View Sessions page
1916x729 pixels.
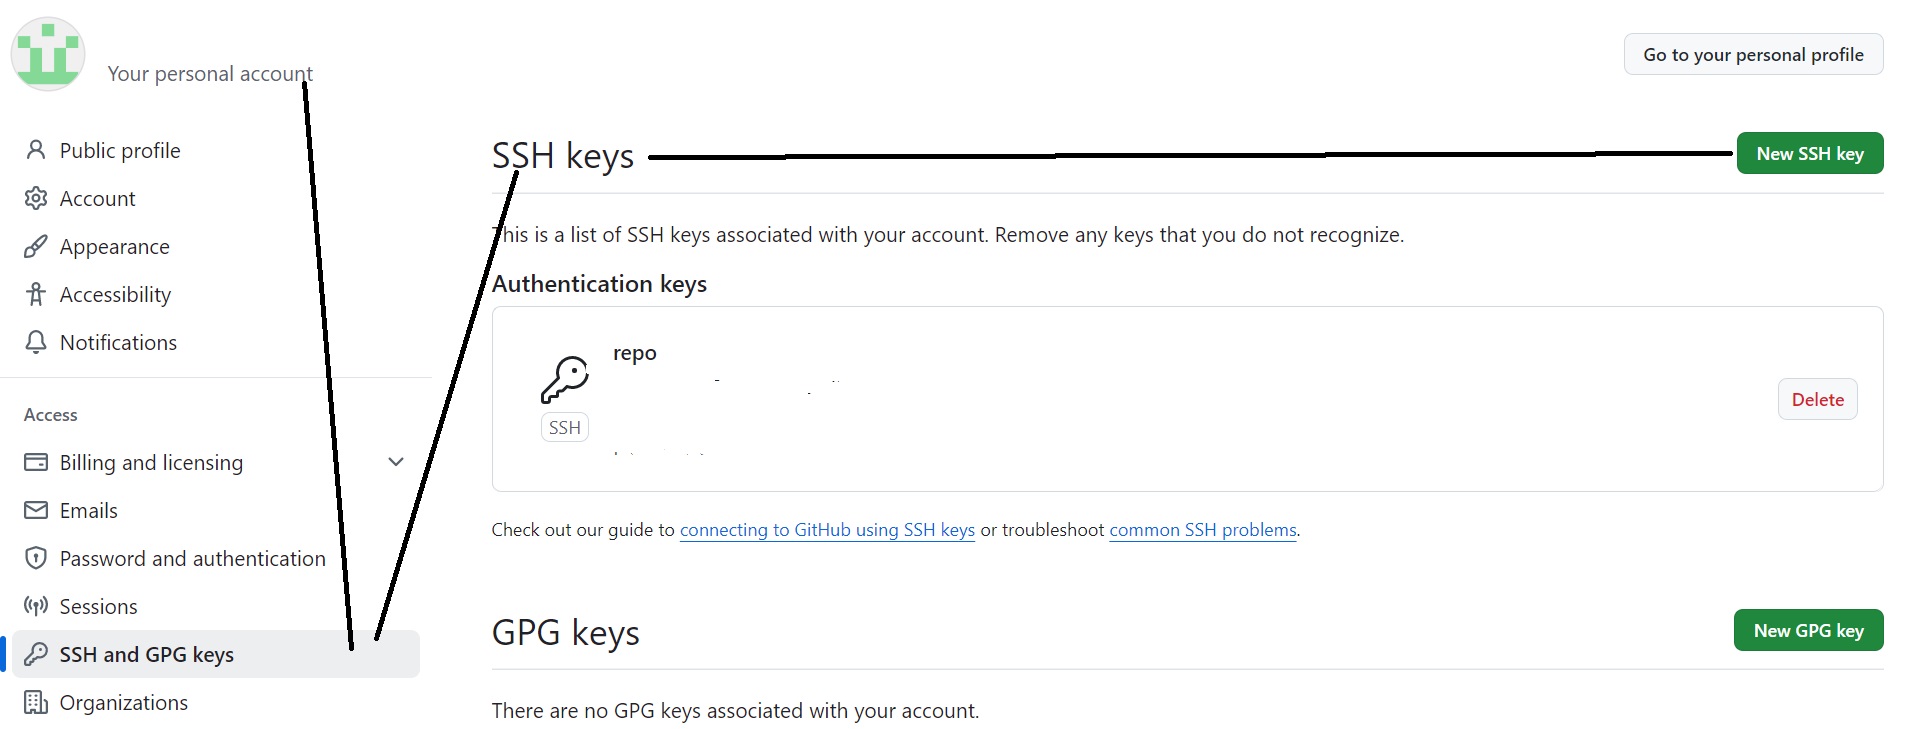[x=98, y=606]
